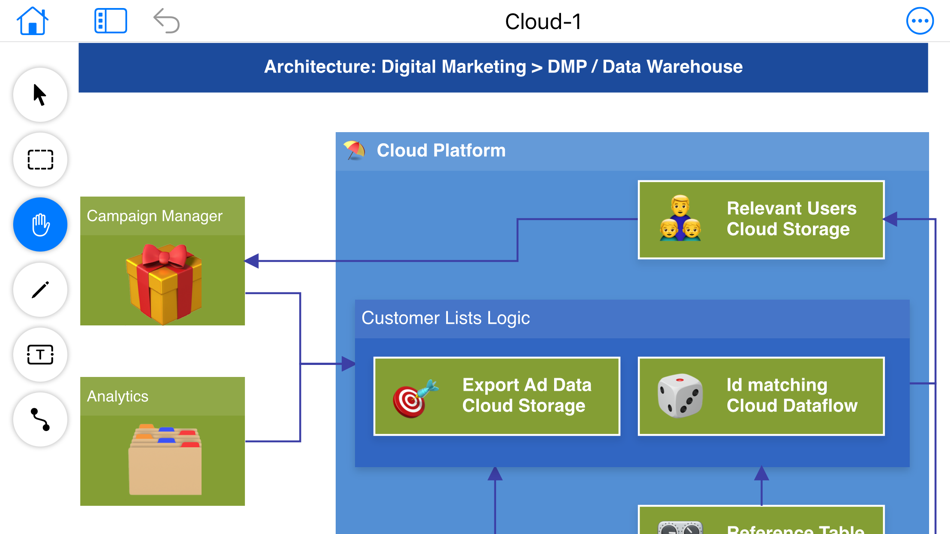Click the gift box icon in Campaign Manager
Image resolution: width=950 pixels, height=534 pixels.
point(164,283)
